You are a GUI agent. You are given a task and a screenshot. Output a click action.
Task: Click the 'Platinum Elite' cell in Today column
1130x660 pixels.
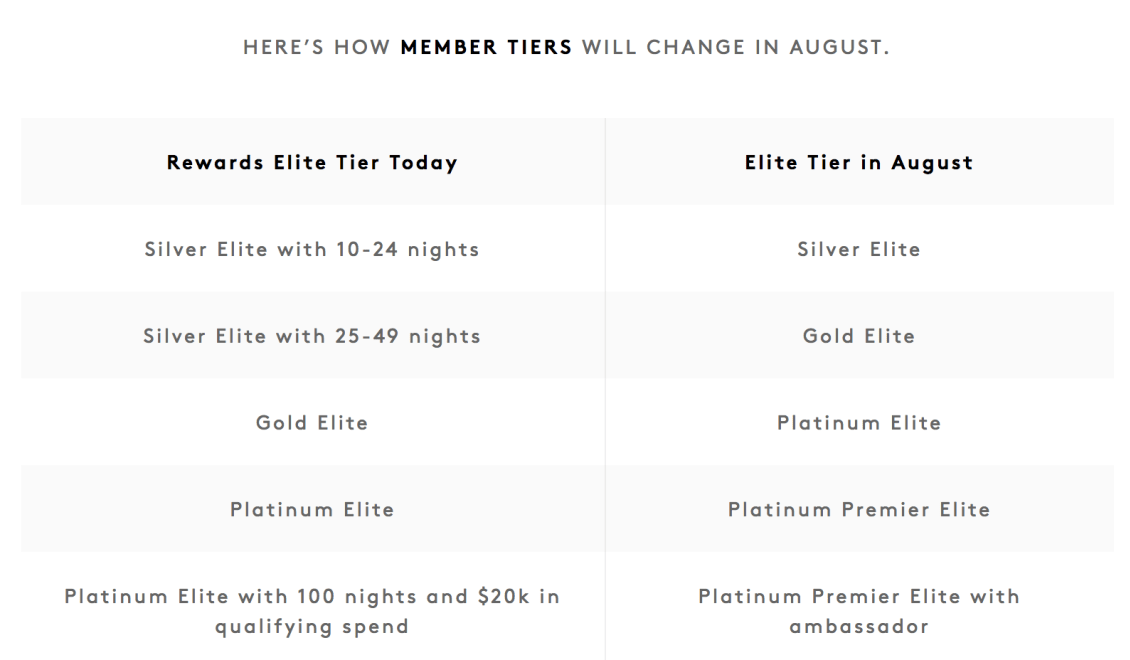(312, 509)
